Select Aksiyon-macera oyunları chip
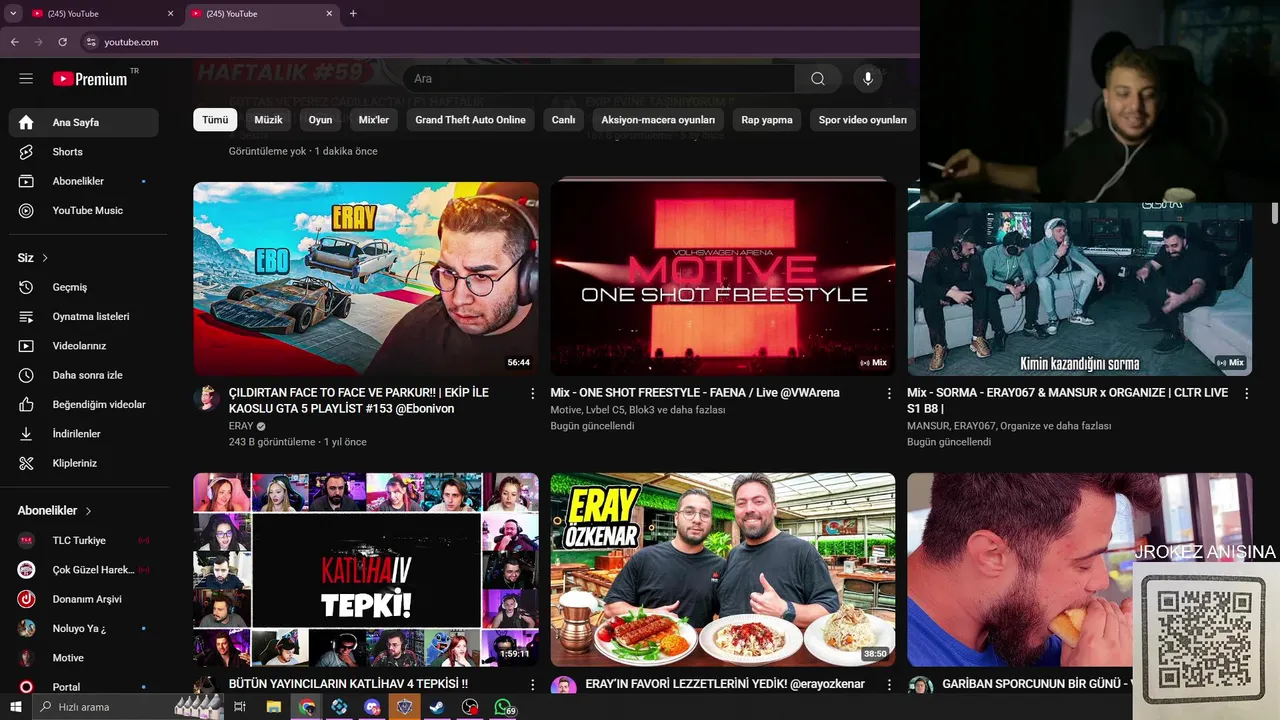Screen dimensions: 1280x720 coord(658,120)
